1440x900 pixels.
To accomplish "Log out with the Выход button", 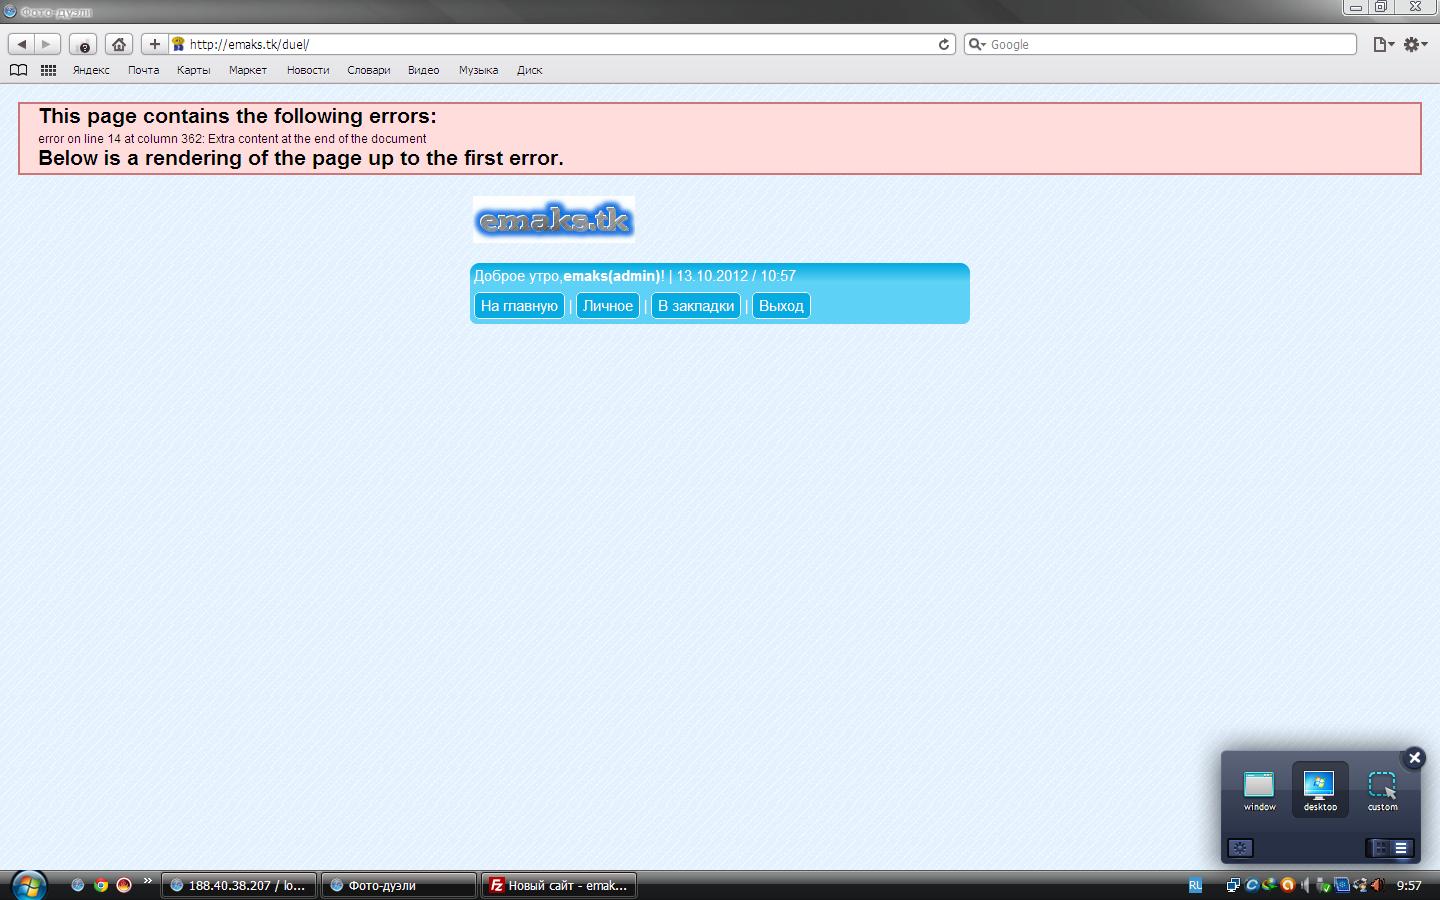I will click(x=781, y=306).
